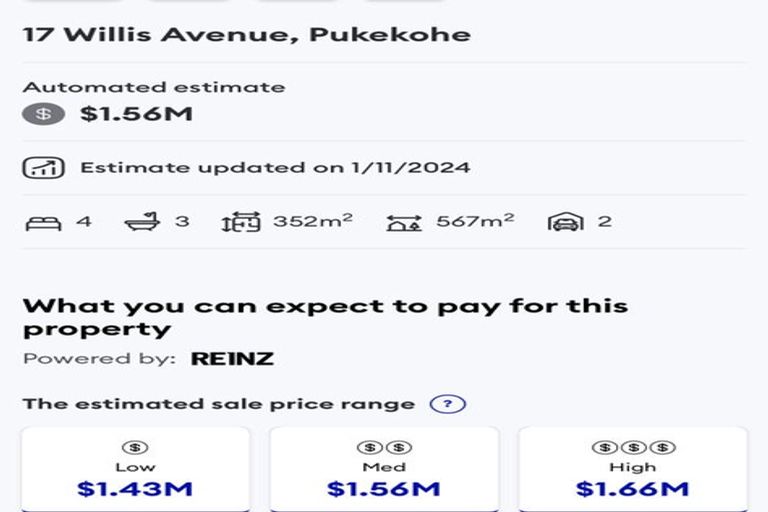Screen dimensions: 768x512
Task: Click the 352m² floor area value
Action: pyautogui.click(x=313, y=221)
